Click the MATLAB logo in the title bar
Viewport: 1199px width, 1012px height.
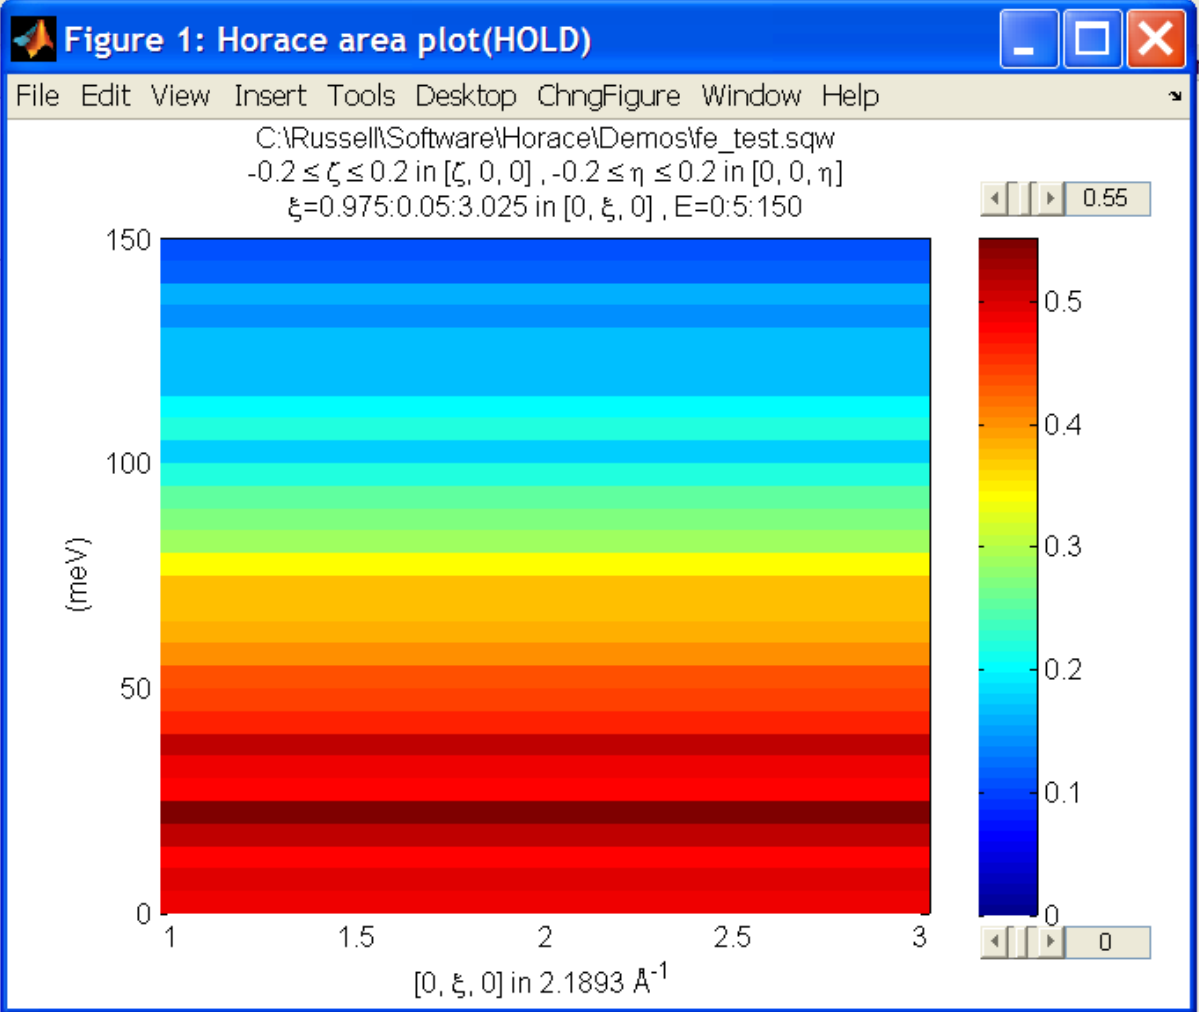33,40
